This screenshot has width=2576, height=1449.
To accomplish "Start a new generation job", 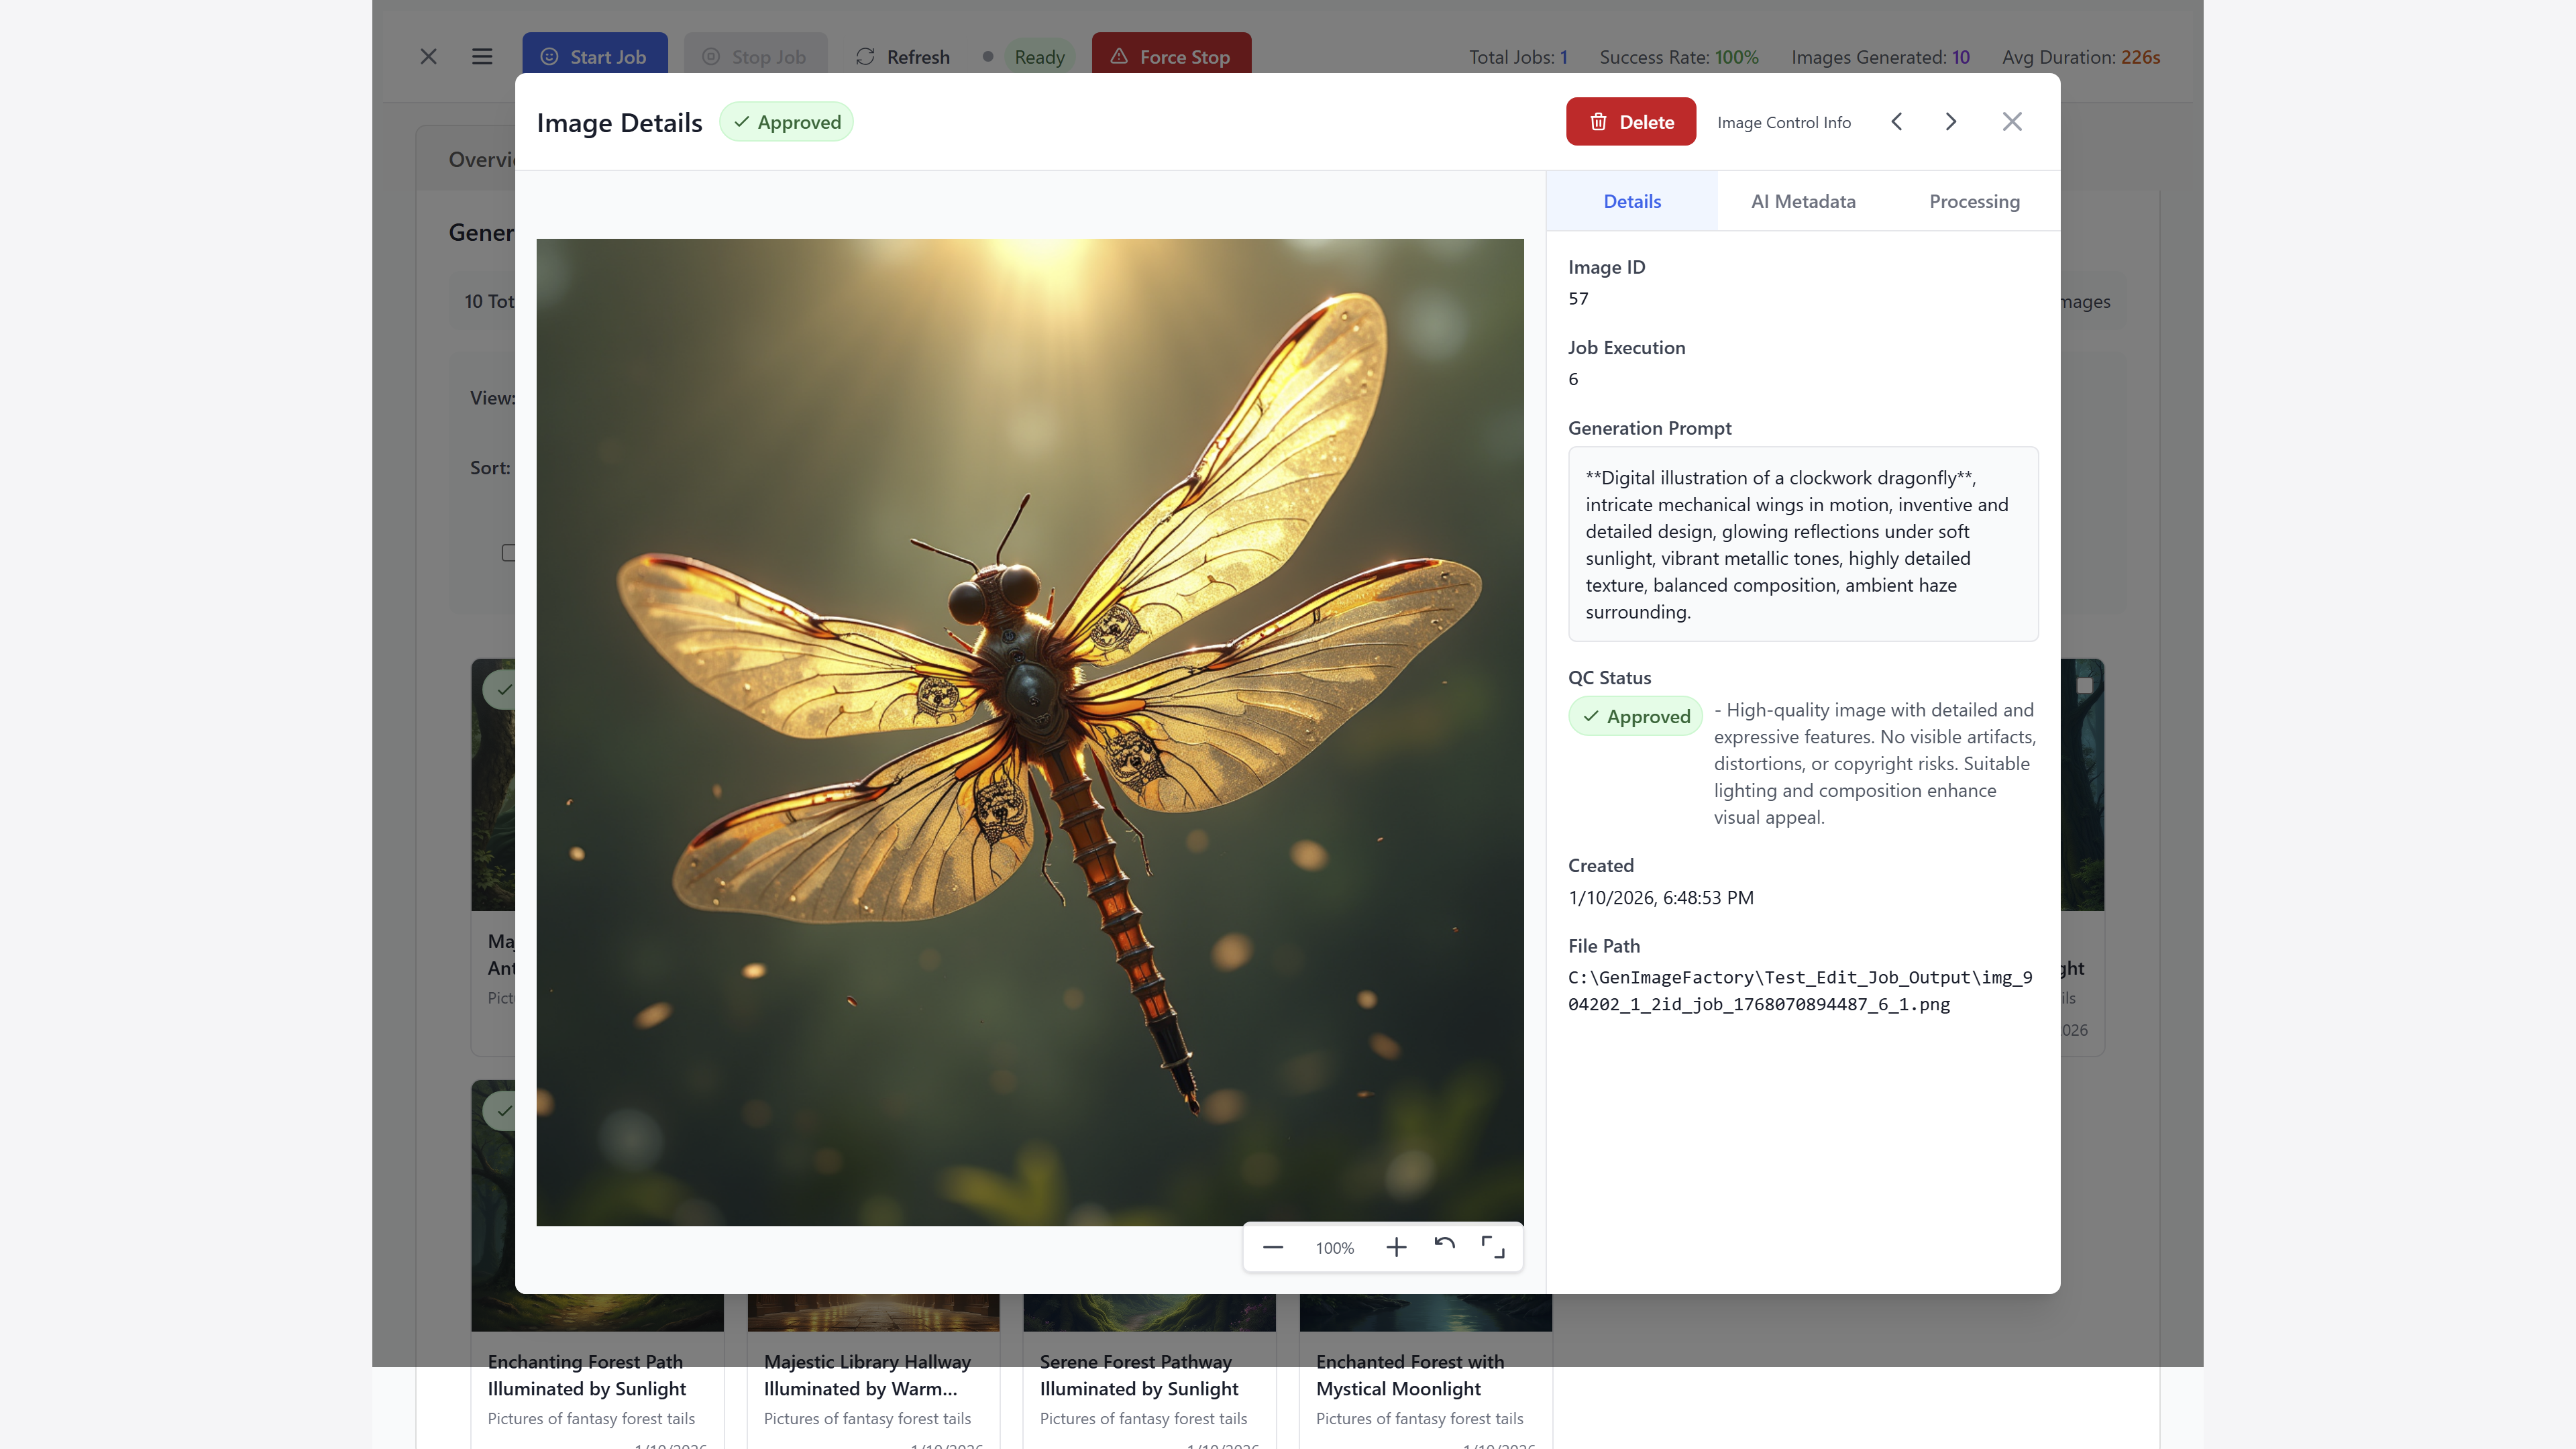I will (x=595, y=57).
